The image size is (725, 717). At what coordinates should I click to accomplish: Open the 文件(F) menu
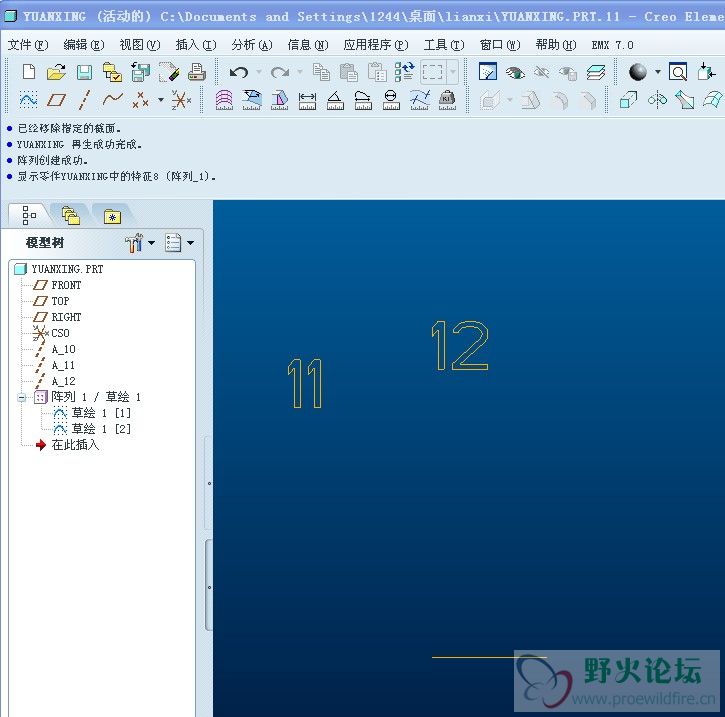28,45
